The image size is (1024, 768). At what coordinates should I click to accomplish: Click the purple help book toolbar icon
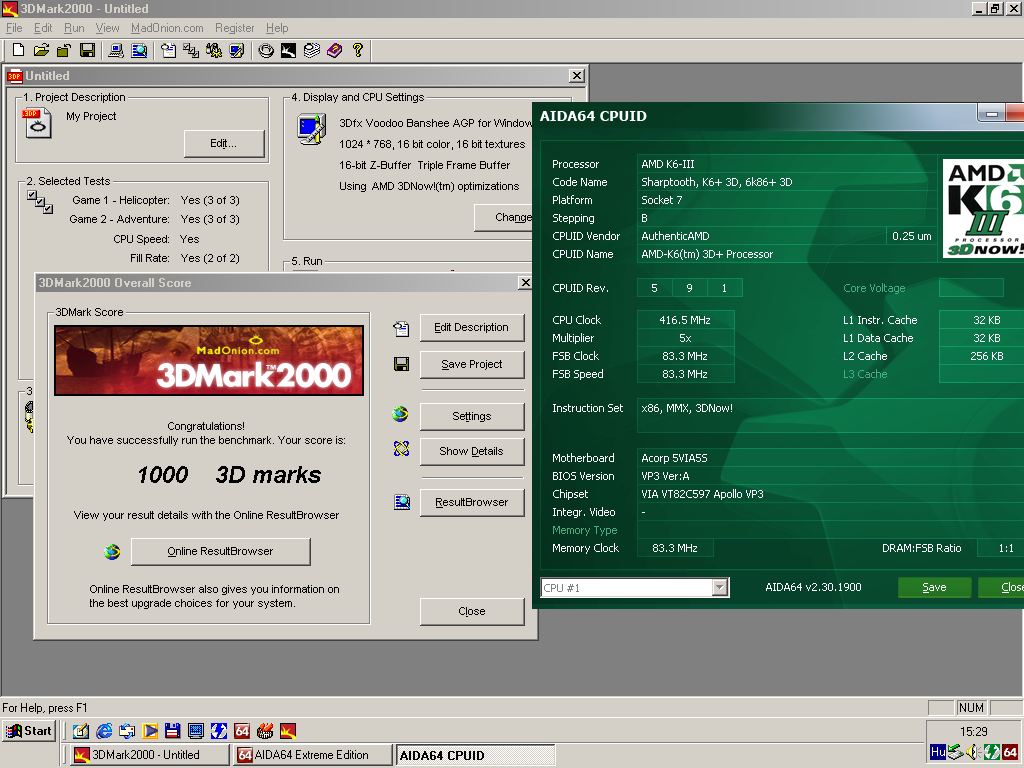coord(334,50)
